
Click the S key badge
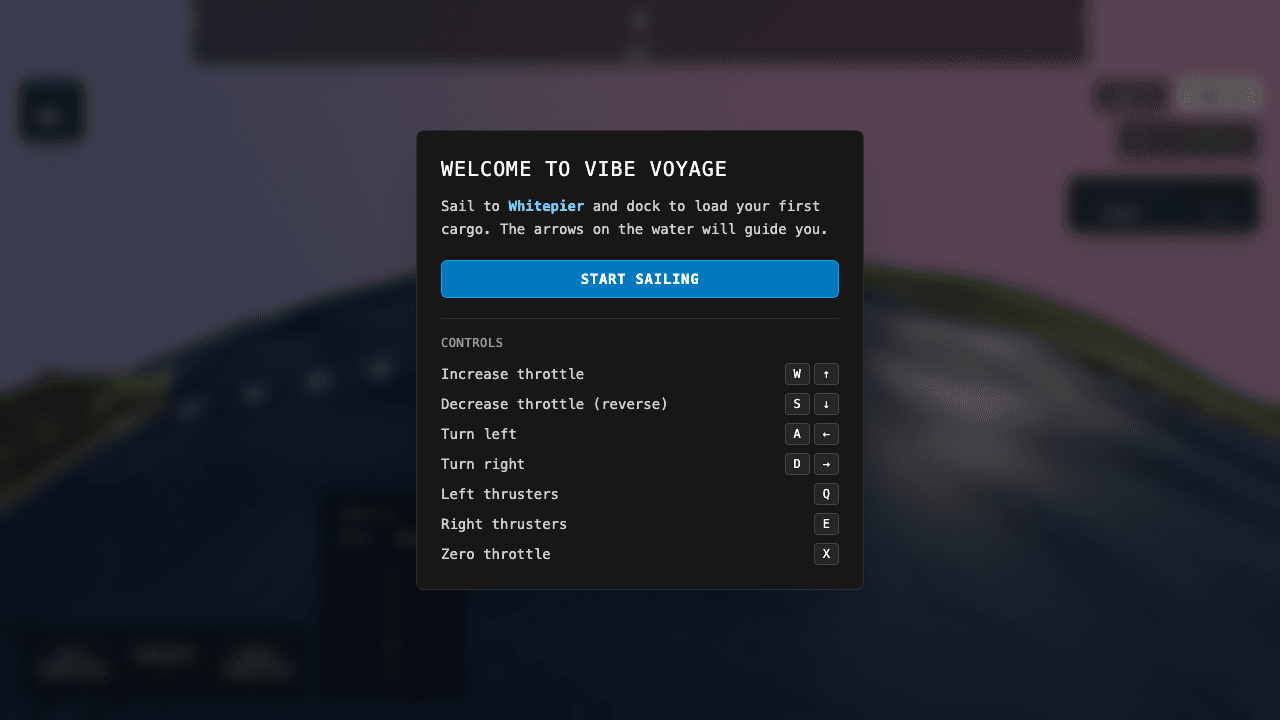[x=797, y=404]
